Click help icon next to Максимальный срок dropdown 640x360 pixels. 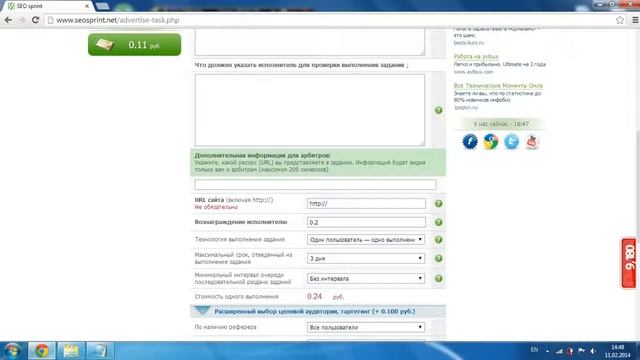coord(438,258)
